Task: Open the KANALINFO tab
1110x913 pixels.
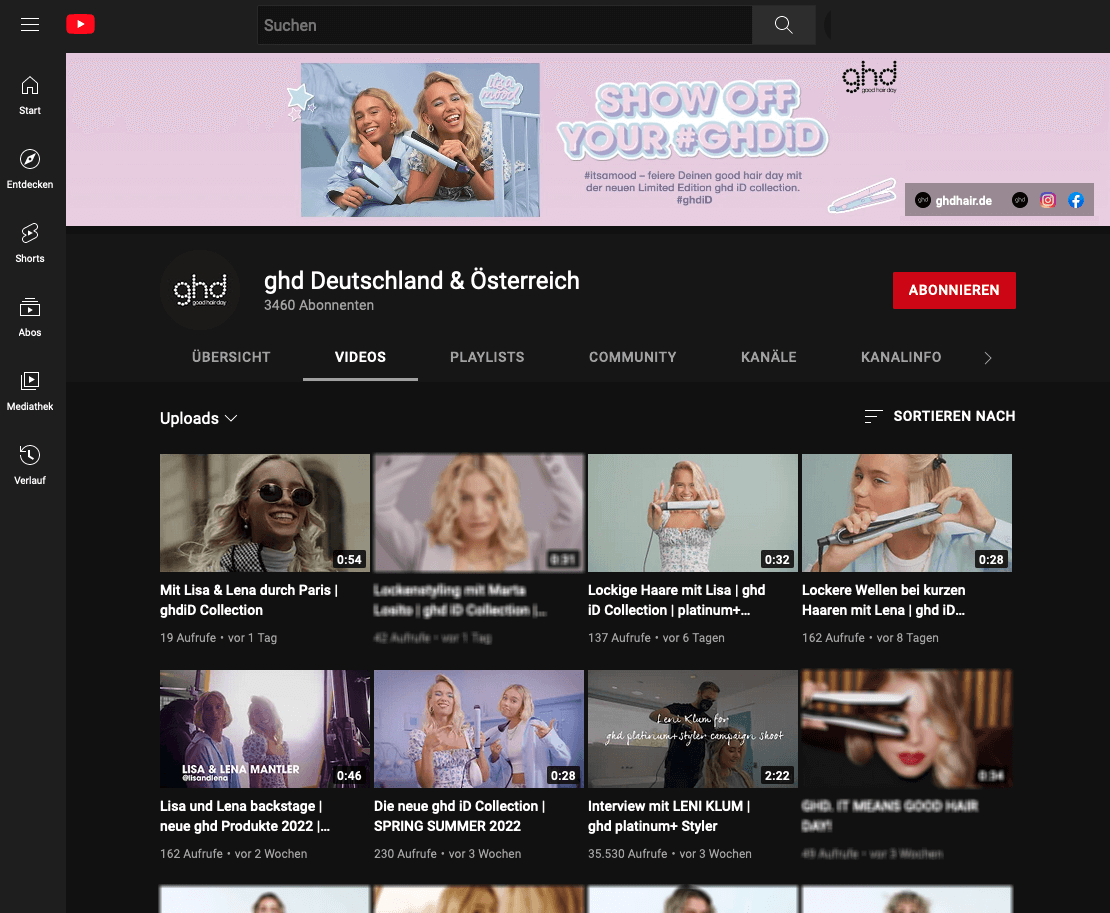Action: click(x=901, y=357)
